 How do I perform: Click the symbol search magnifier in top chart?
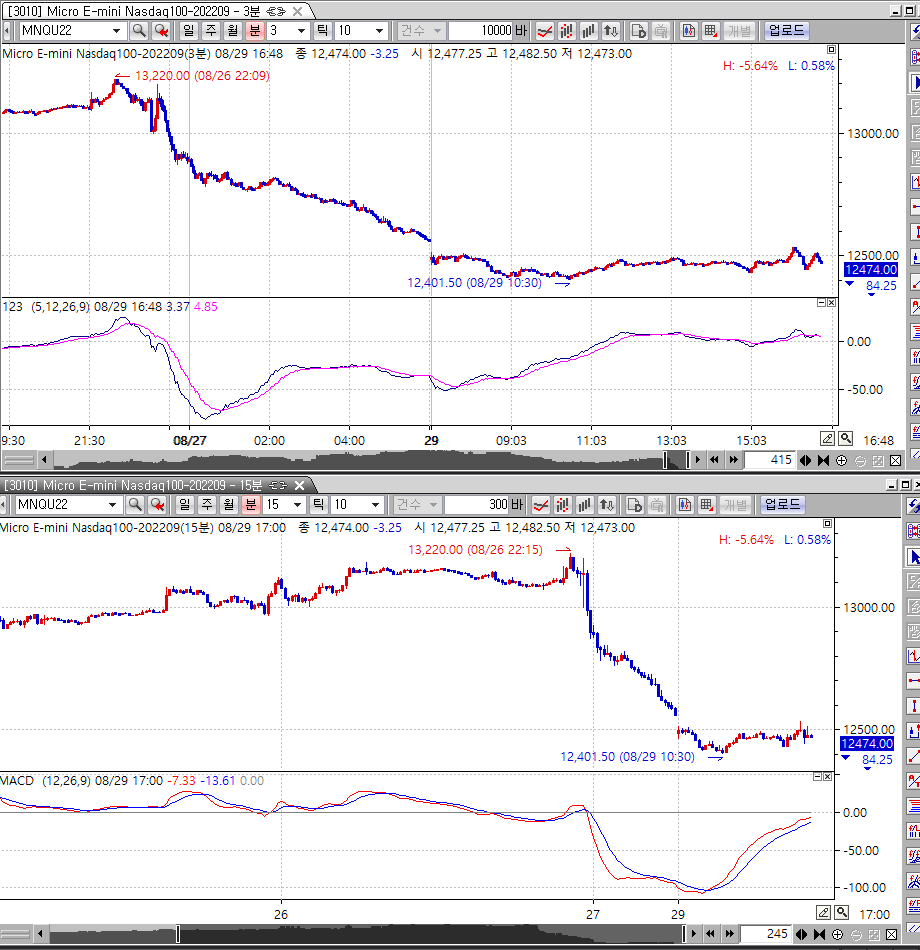click(139, 30)
